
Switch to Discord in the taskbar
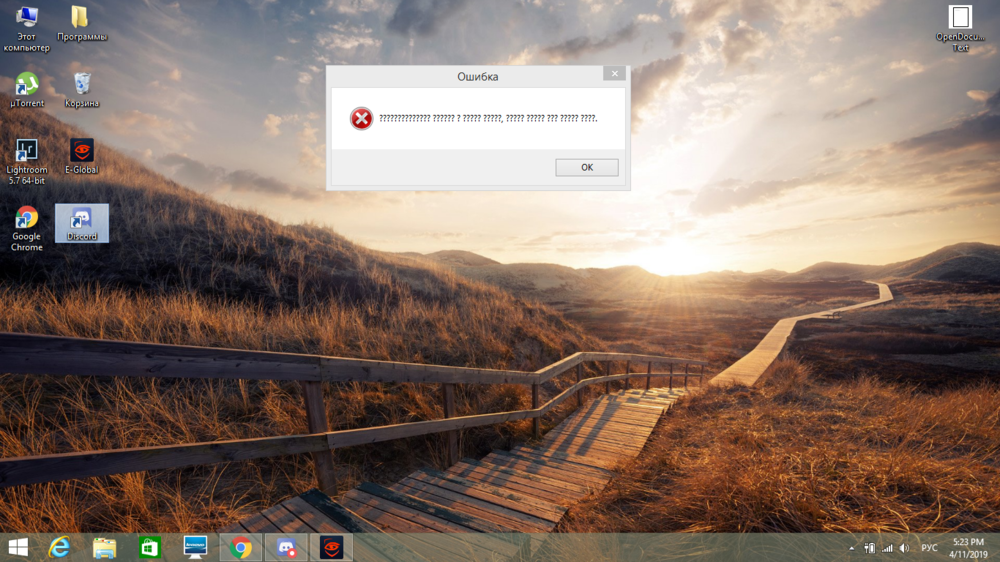point(286,547)
